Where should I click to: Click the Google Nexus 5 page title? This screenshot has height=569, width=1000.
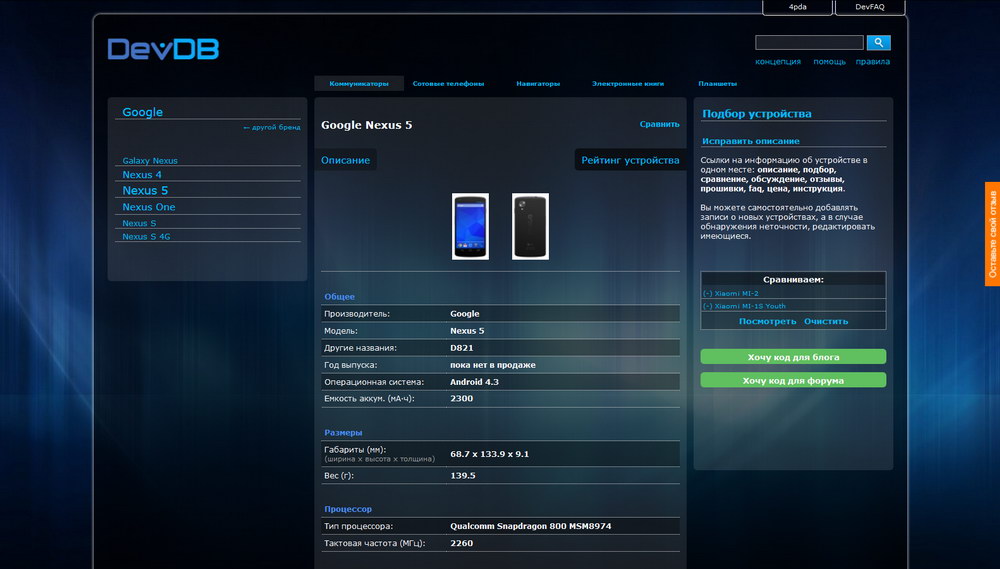tap(367, 125)
